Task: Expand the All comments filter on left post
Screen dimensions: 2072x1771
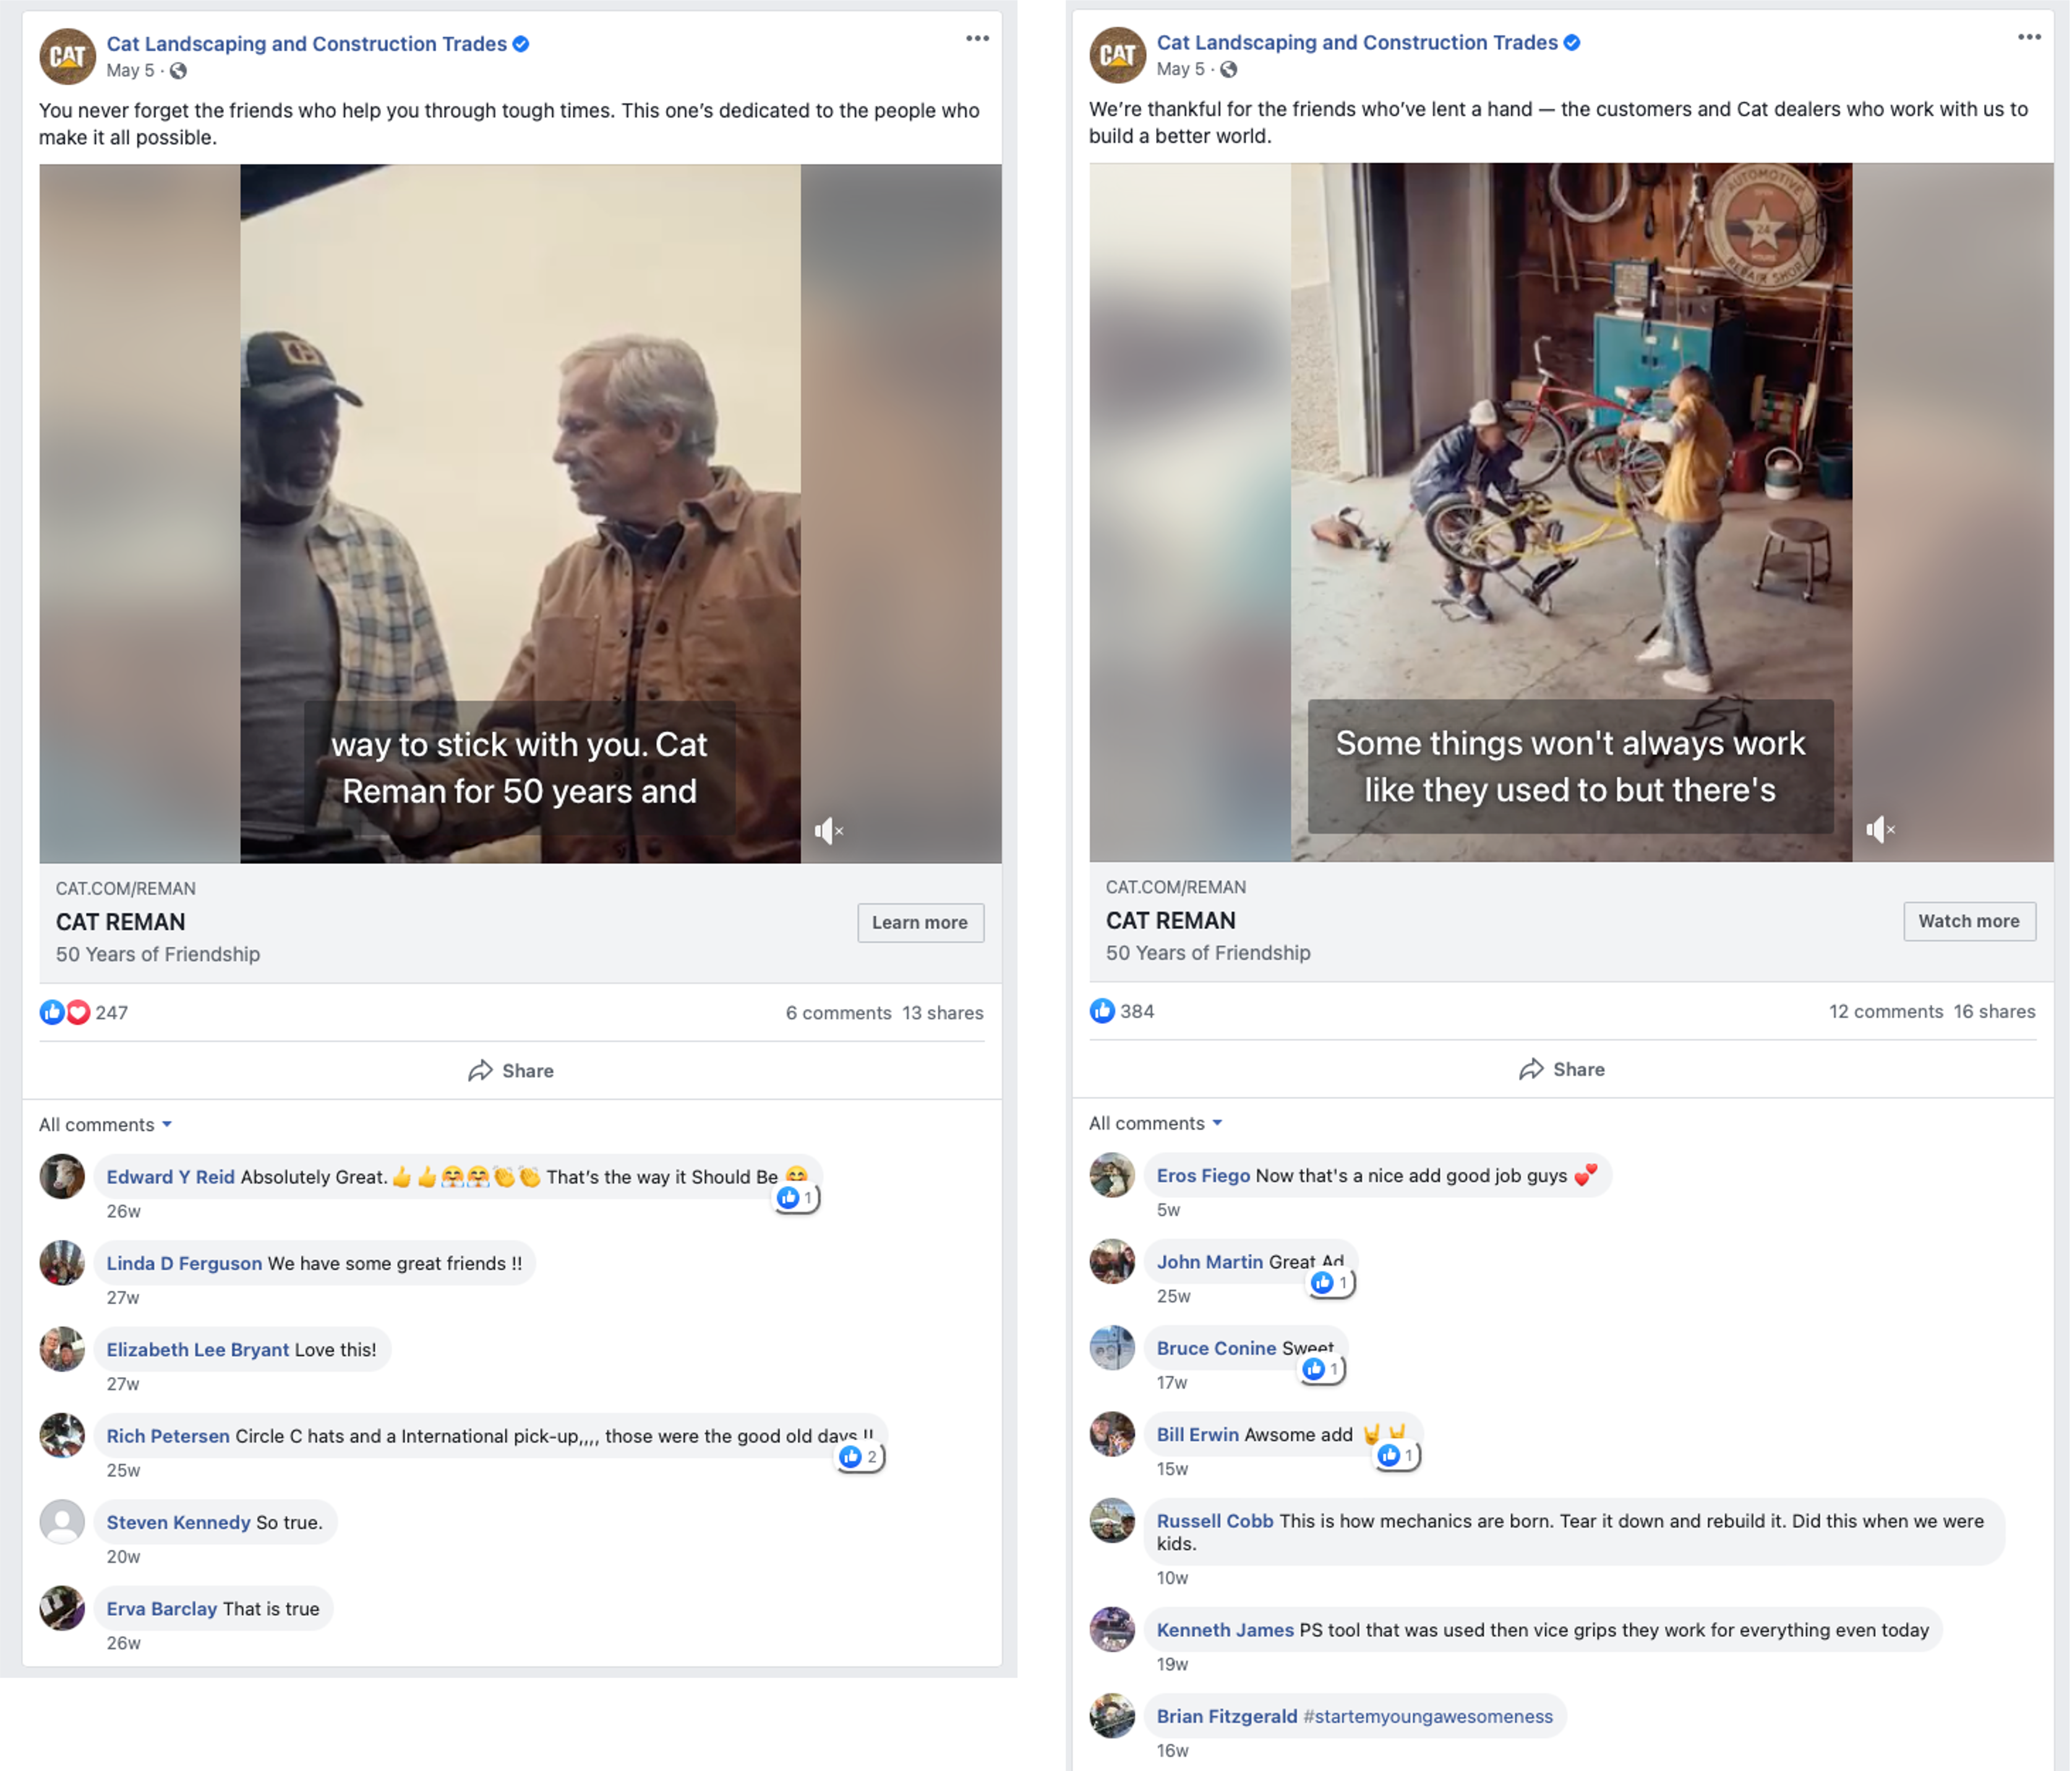Action: (106, 1125)
